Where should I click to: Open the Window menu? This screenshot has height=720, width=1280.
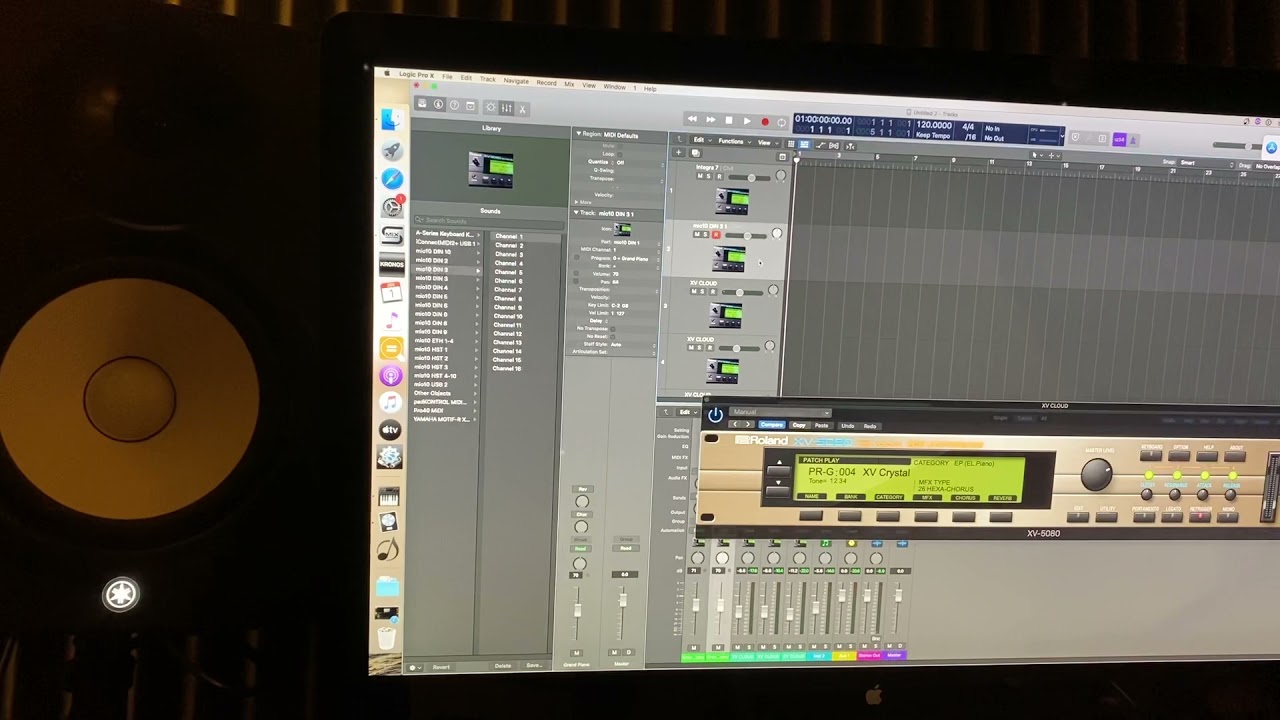pos(614,86)
